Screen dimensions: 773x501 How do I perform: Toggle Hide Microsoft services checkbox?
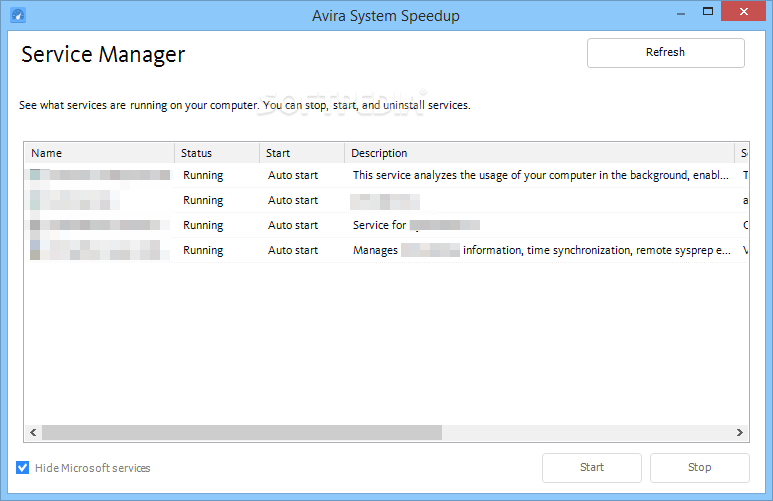[x=22, y=467]
